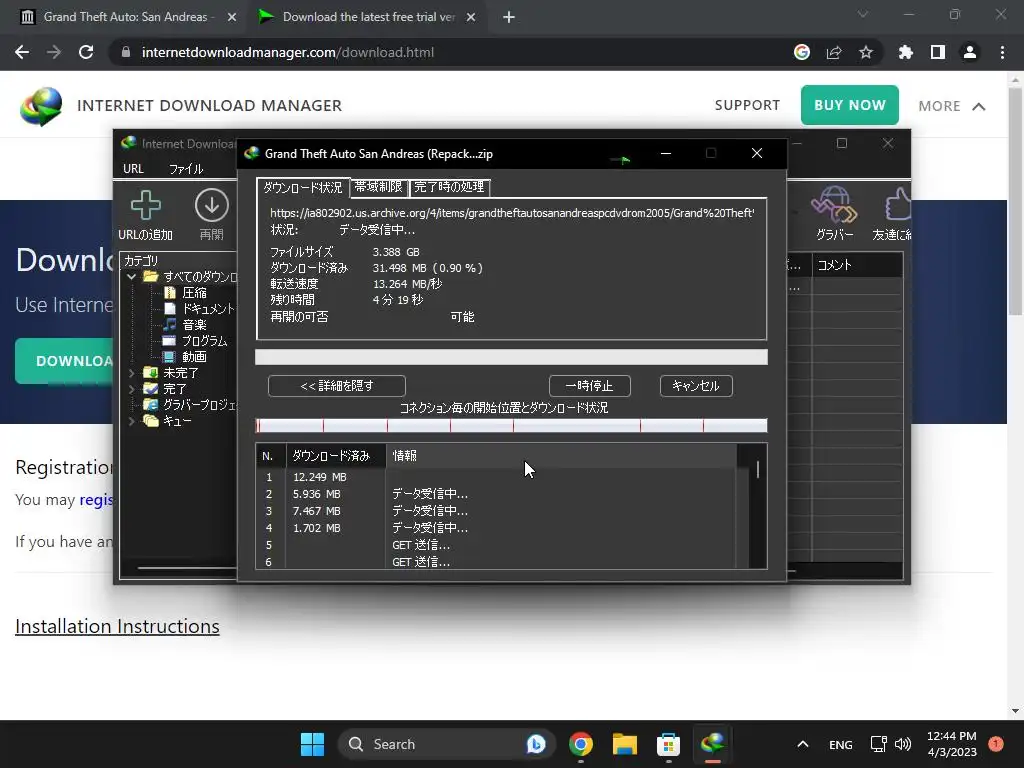The image size is (1024, 768).
Task: Open File Explorer from taskbar
Action: pos(624,744)
